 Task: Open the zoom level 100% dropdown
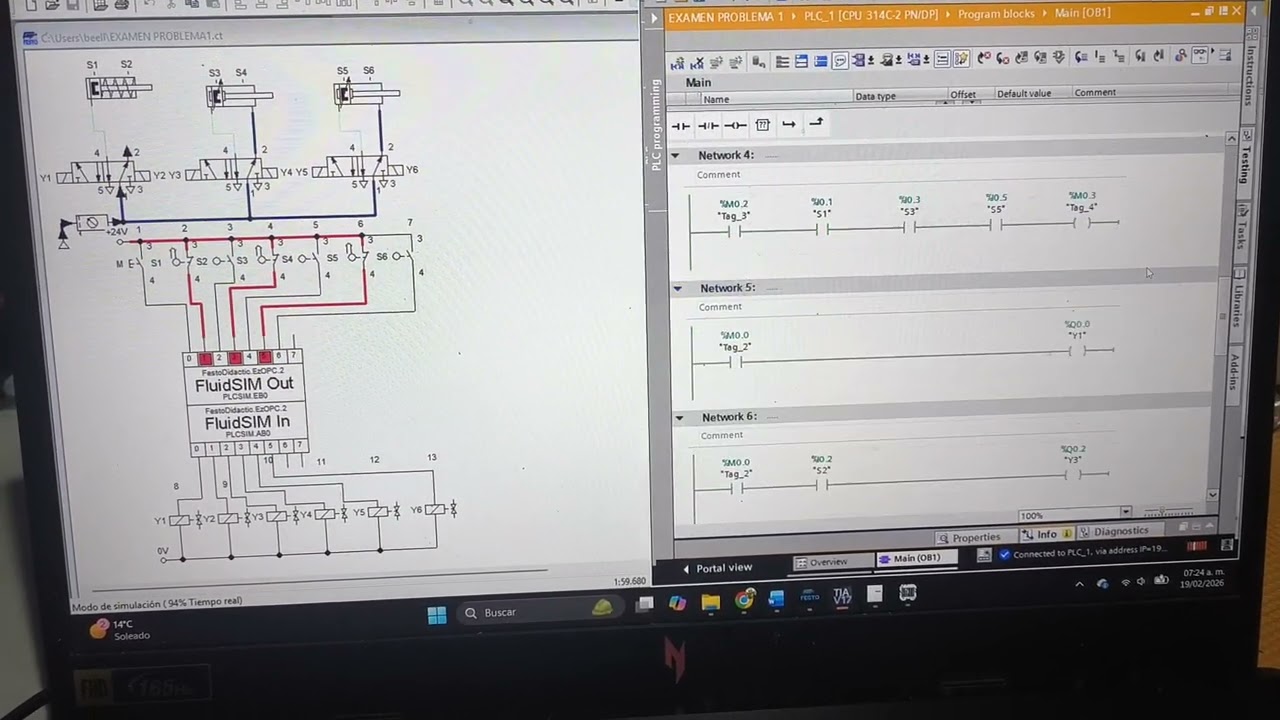tap(1126, 513)
